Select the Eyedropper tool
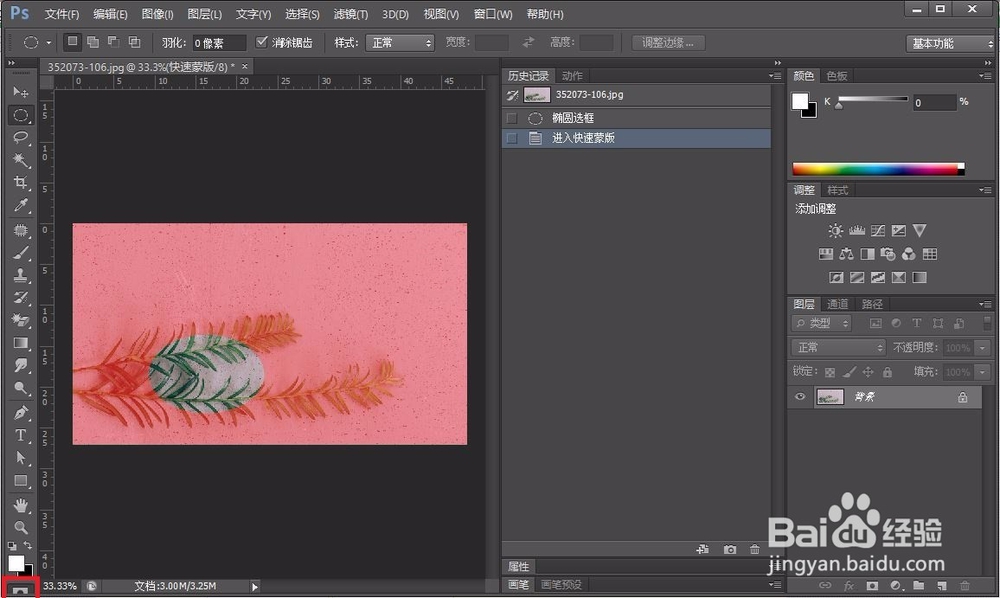This screenshot has height=598, width=1000. [20, 205]
